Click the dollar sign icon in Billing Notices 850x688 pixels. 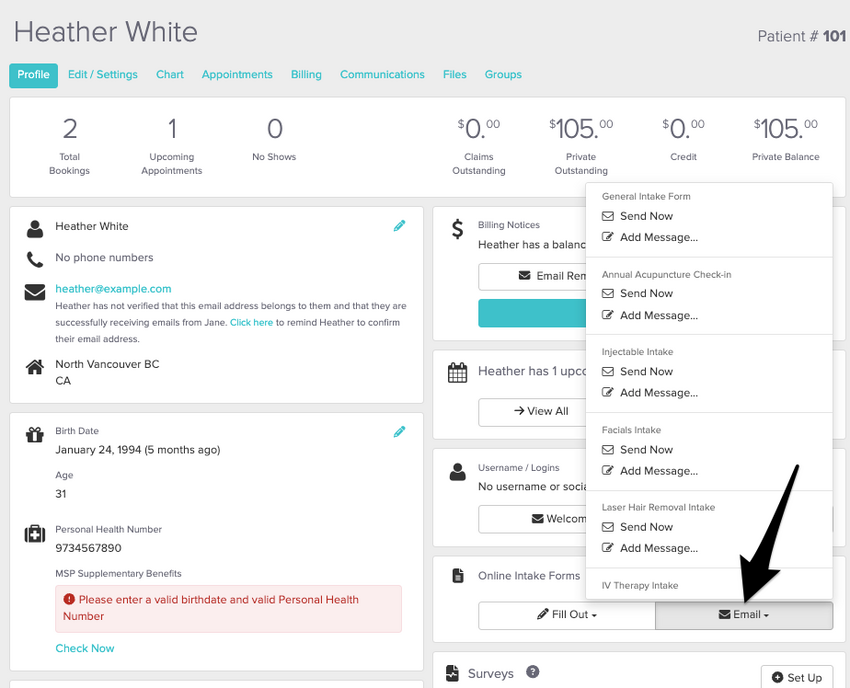click(458, 229)
